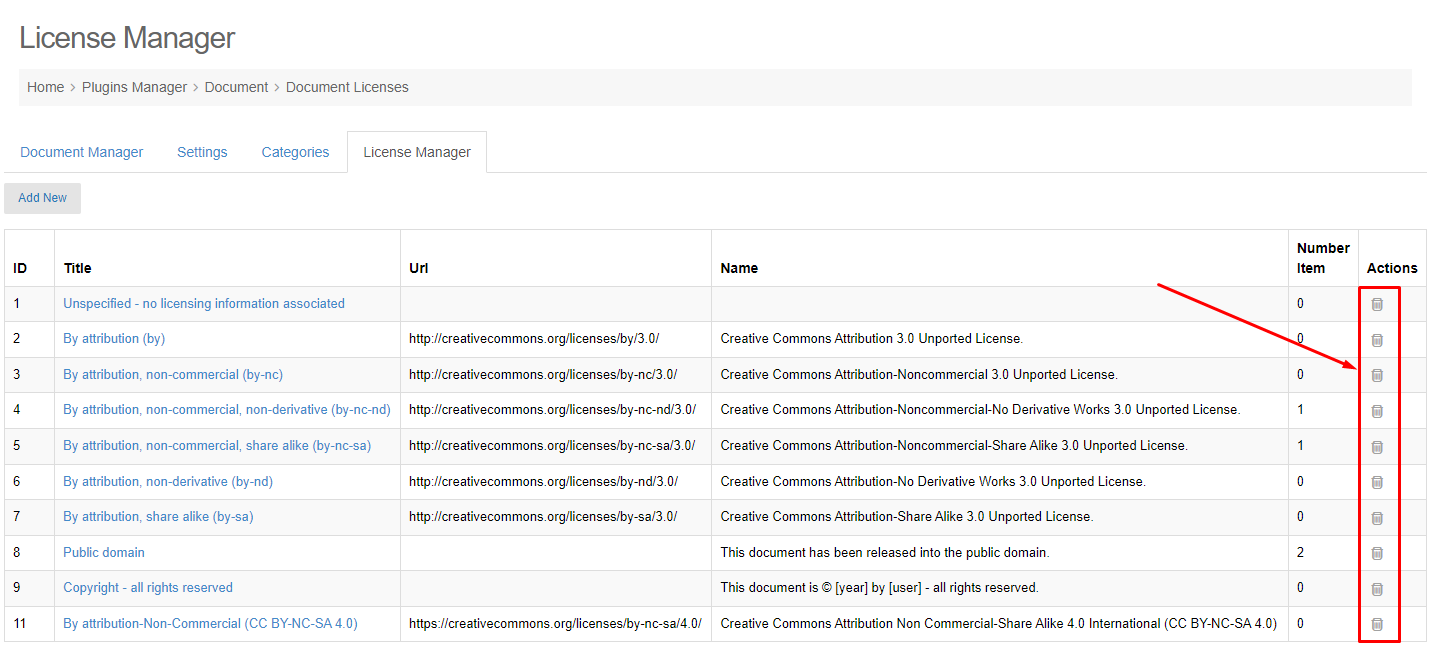
Task: Click the Public domain title link
Action: coord(104,552)
